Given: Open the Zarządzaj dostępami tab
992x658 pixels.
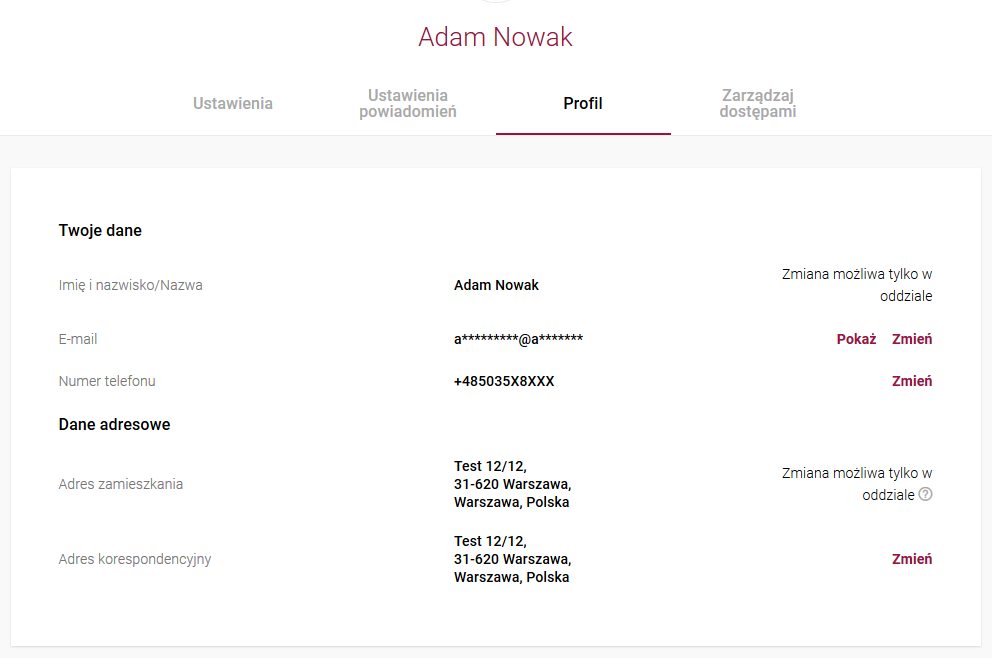Looking at the screenshot, I should [x=758, y=103].
